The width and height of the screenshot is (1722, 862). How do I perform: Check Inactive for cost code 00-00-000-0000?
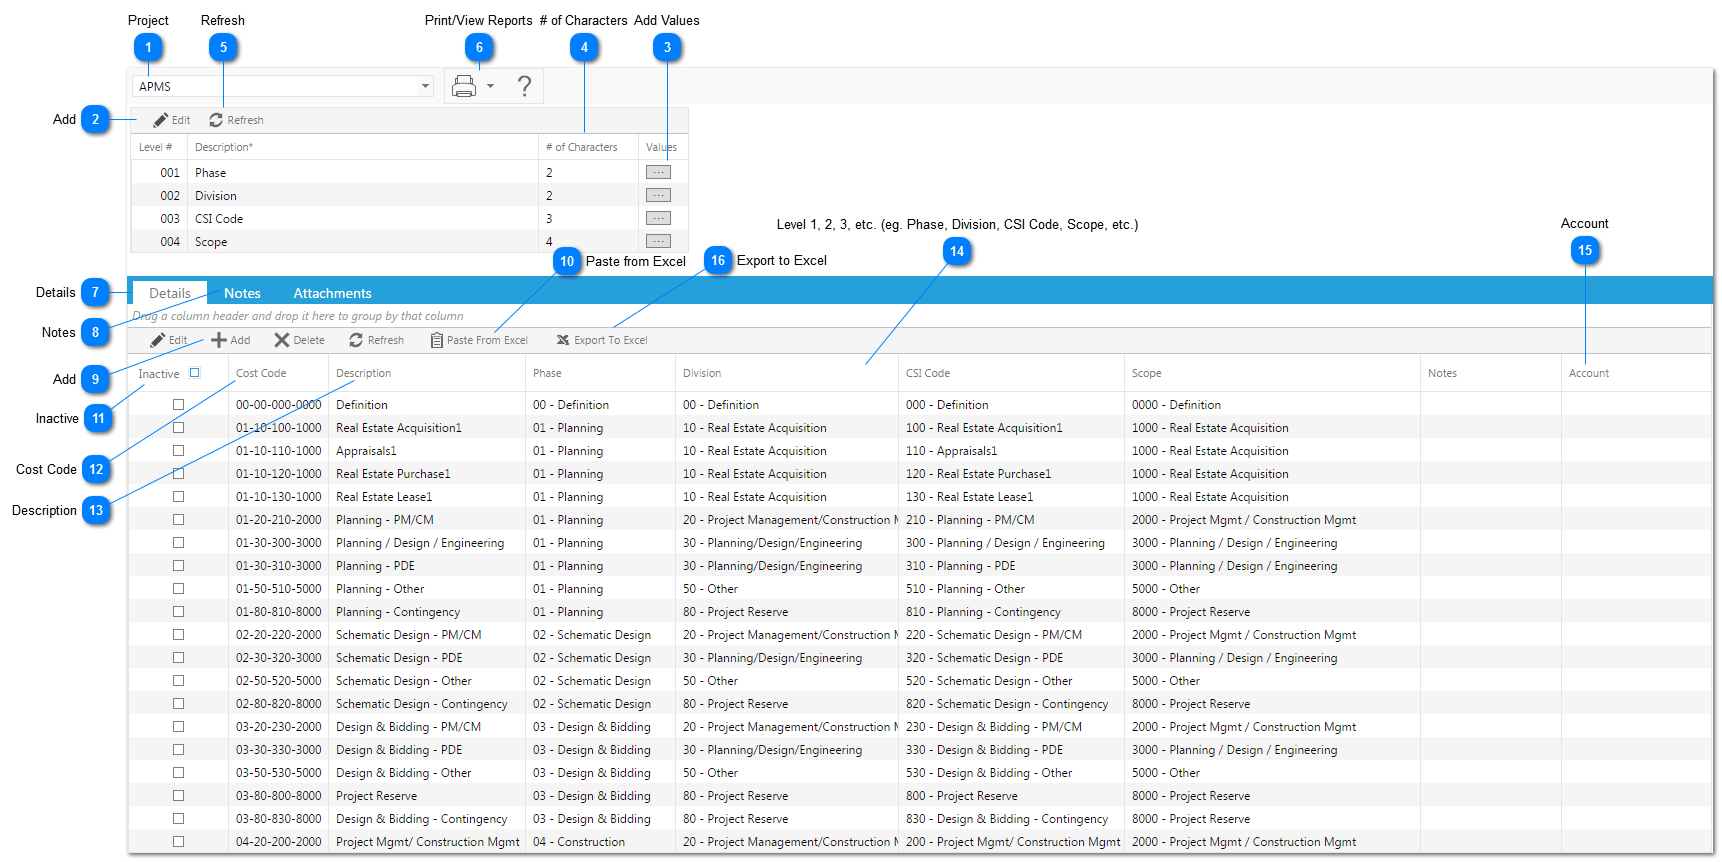(x=178, y=405)
